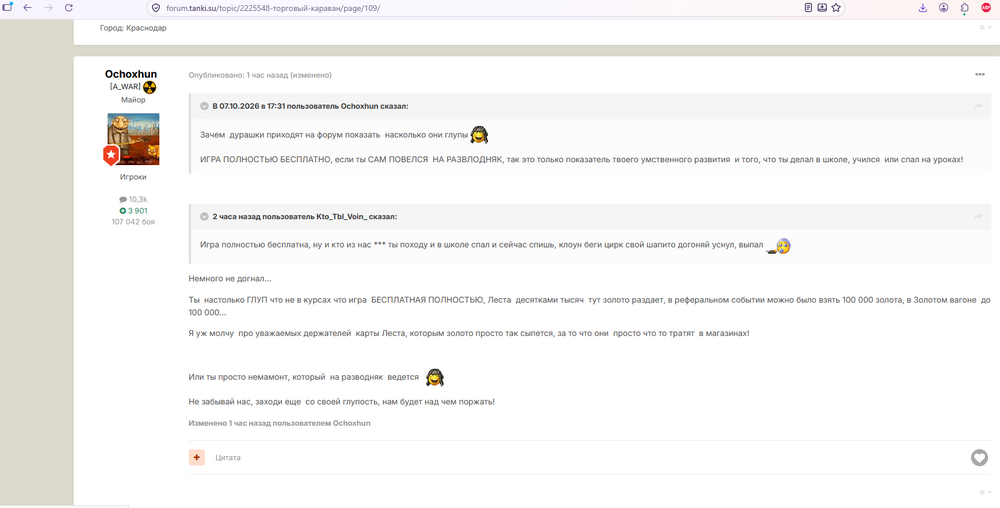This screenshot has width=1000, height=508.
Task: Jump to original post of Ochoxhun quote arrow
Action: tap(978, 106)
